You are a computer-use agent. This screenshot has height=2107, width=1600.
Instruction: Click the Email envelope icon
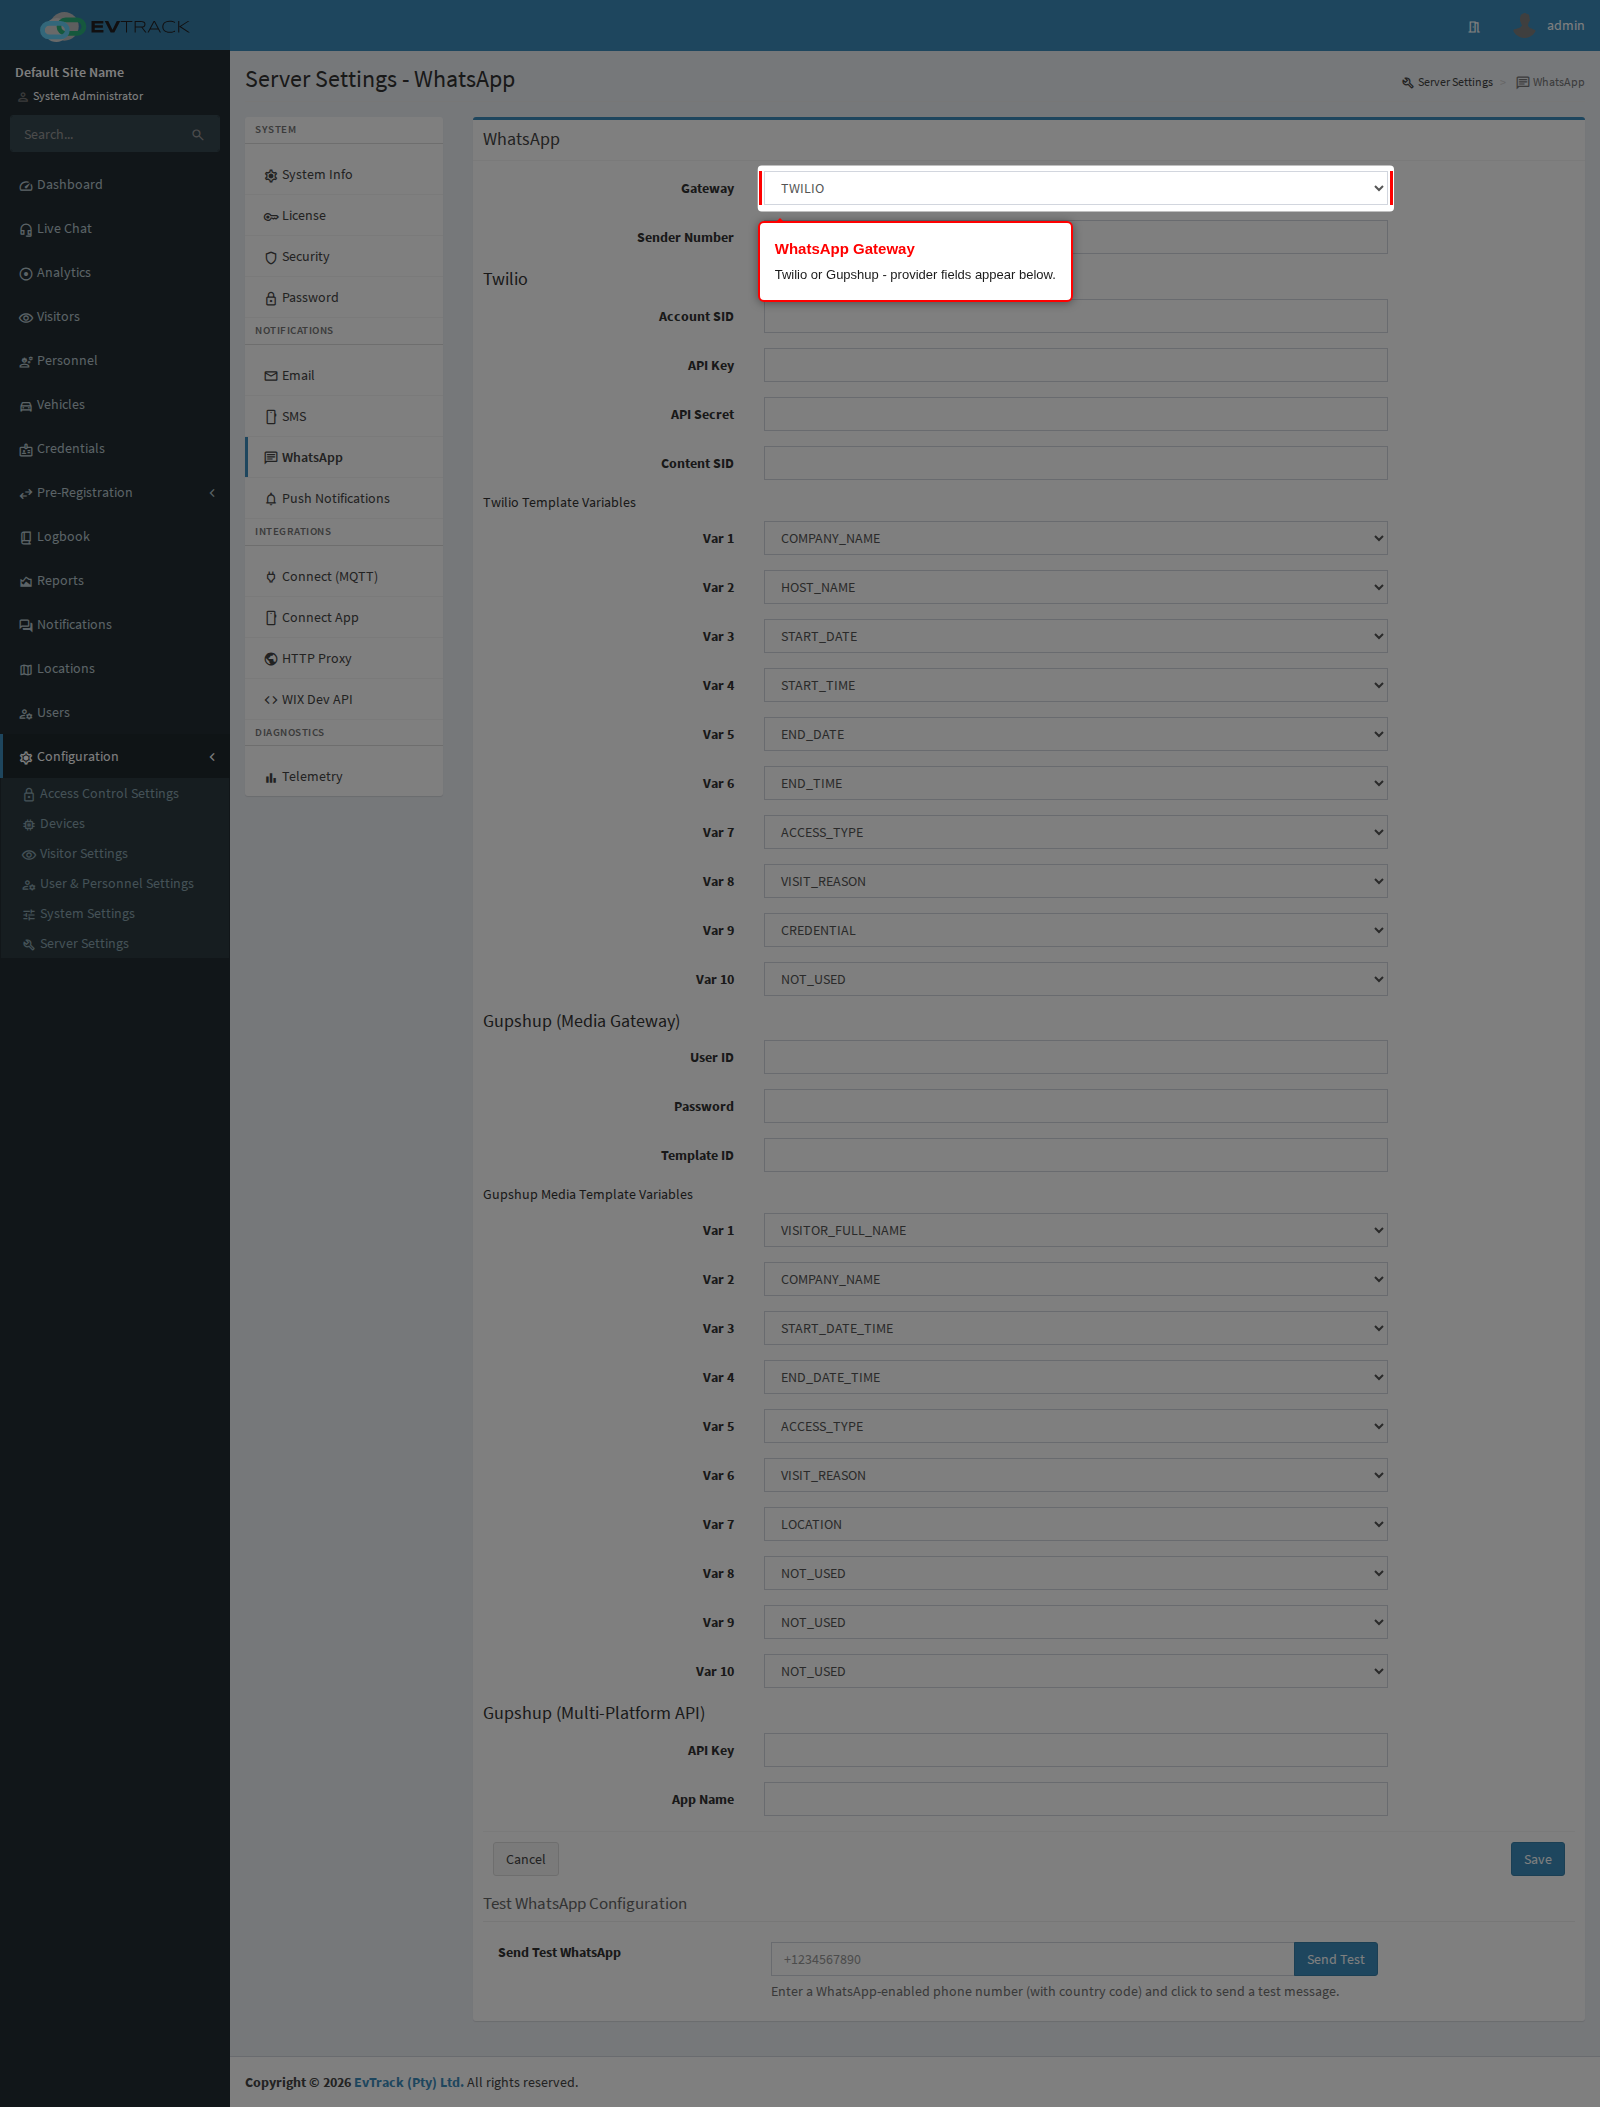(x=271, y=377)
